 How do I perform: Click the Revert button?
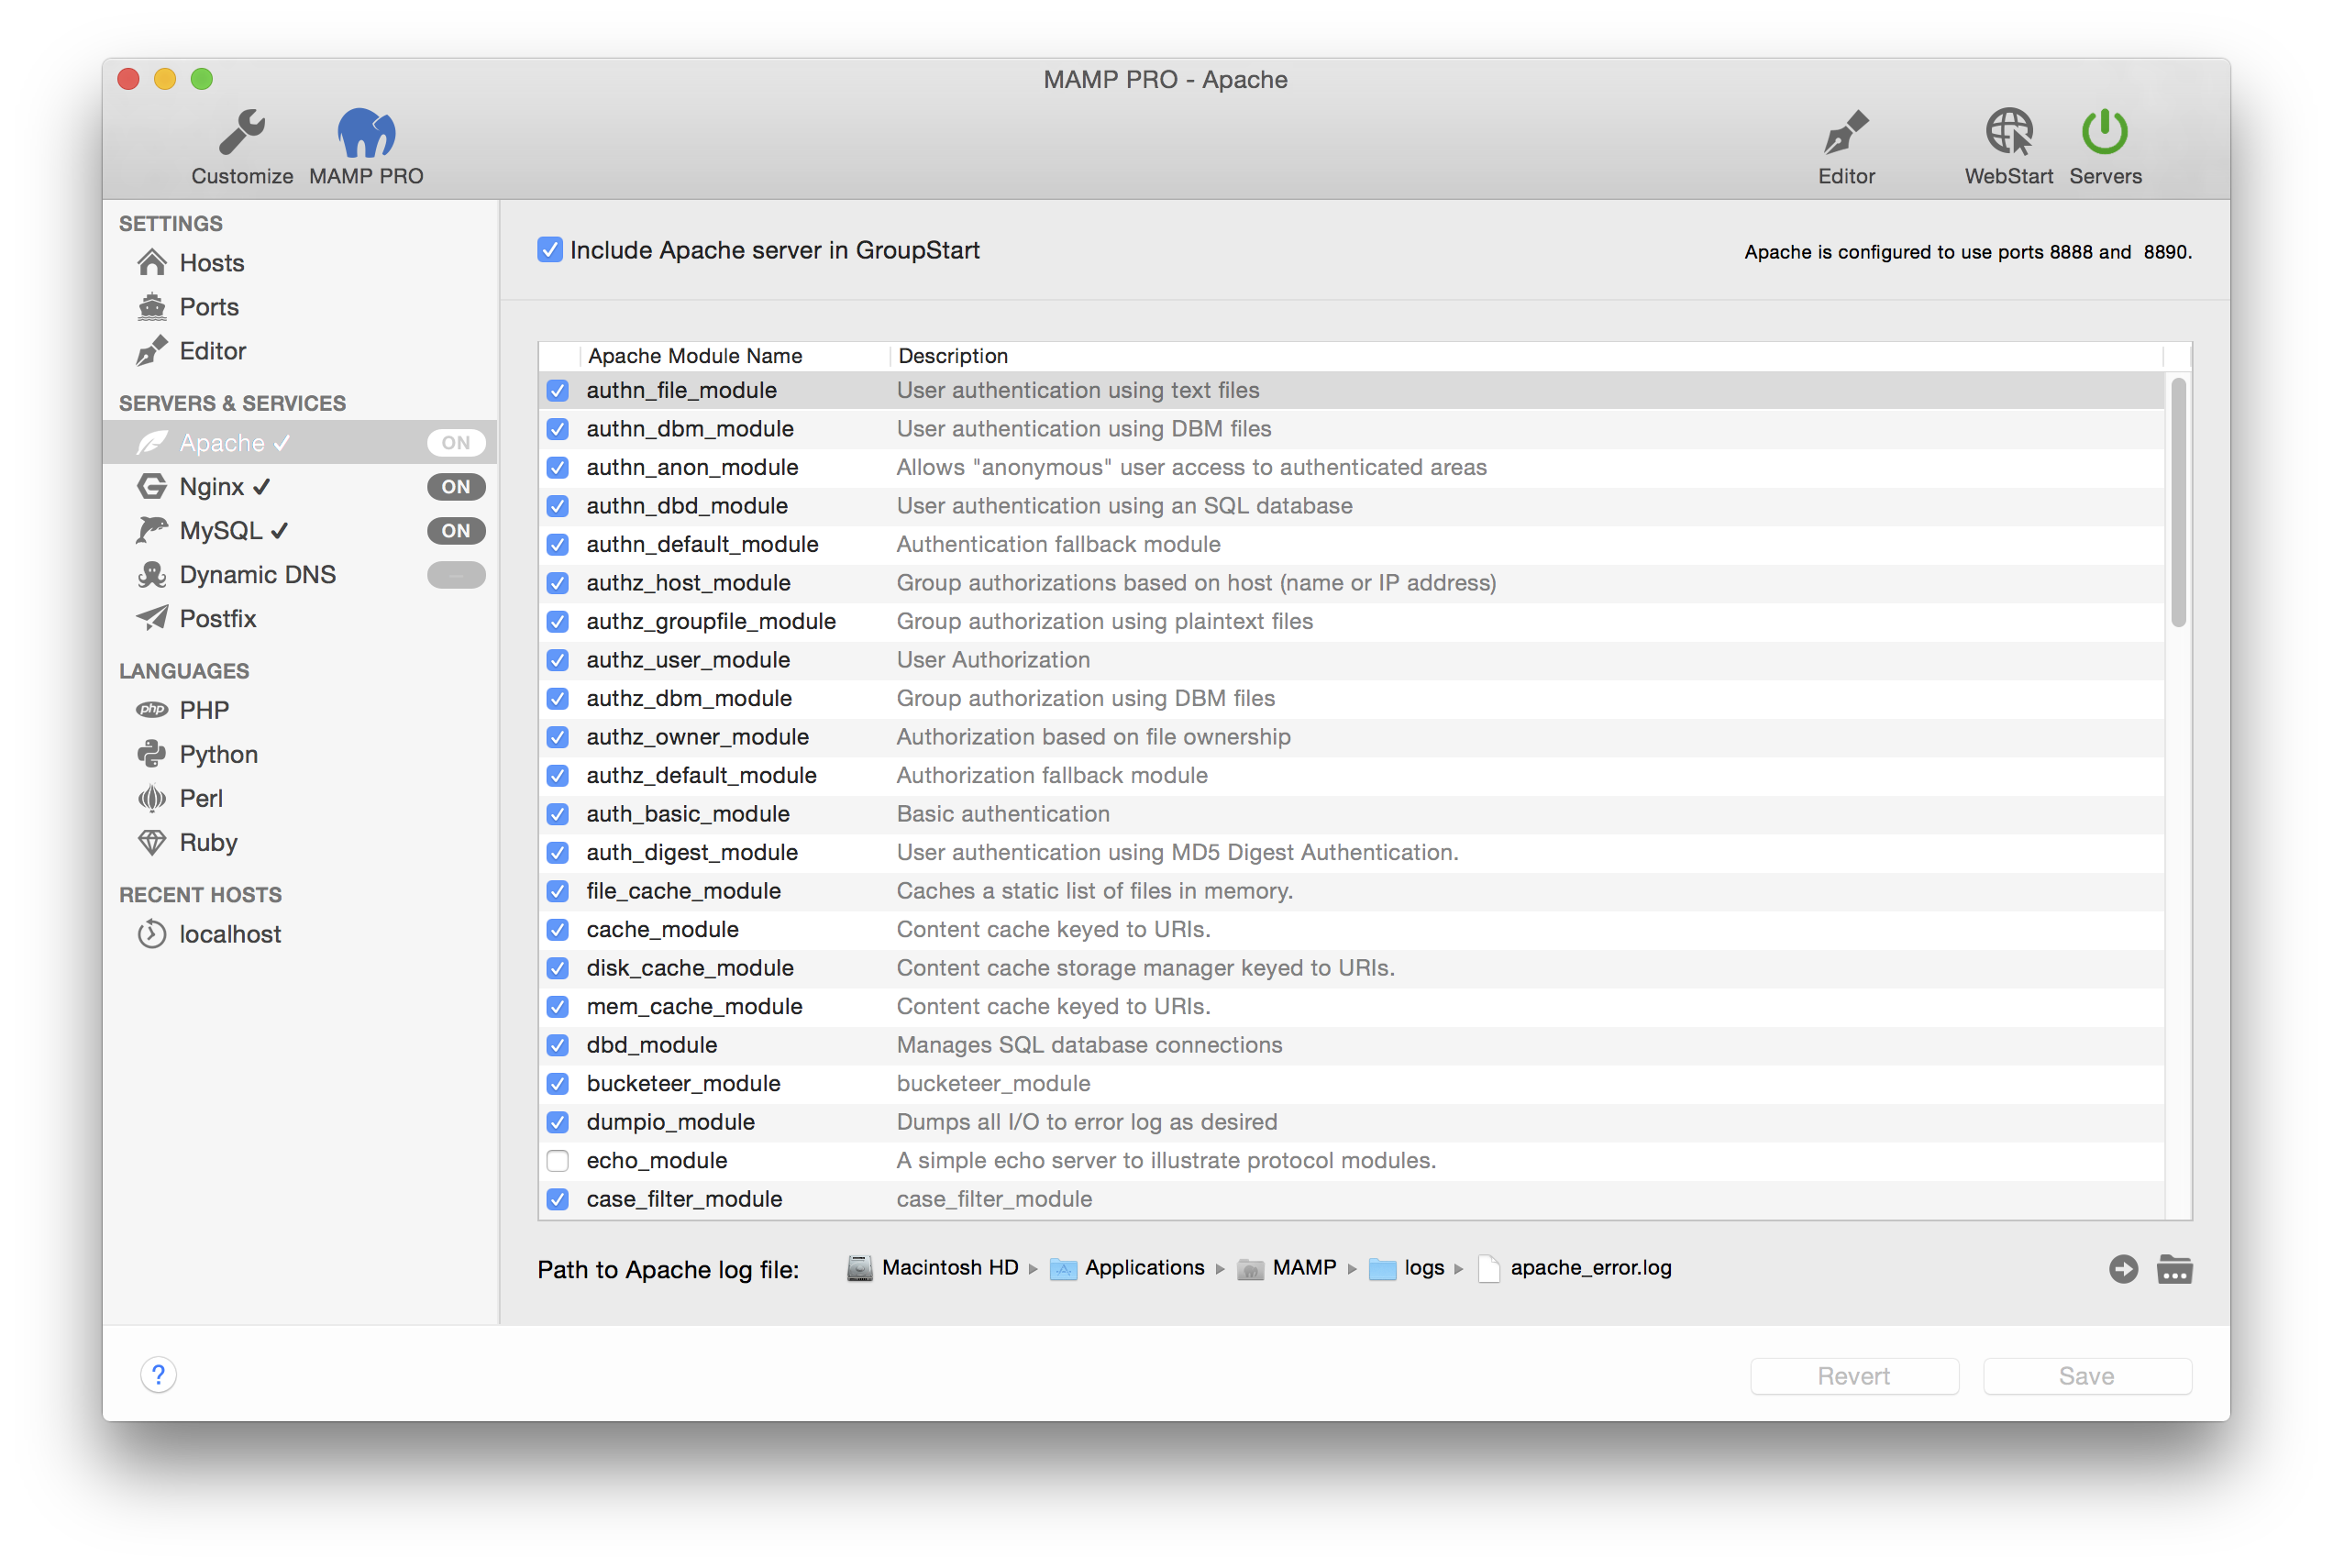click(x=1853, y=1376)
